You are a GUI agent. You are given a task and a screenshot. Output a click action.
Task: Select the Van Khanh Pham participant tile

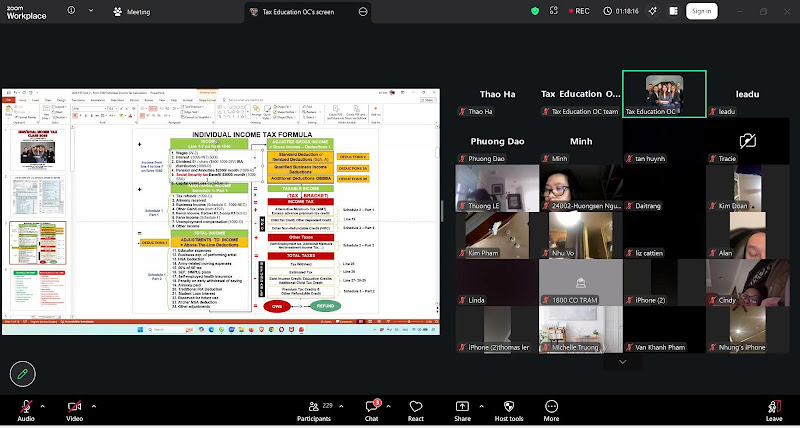664,330
